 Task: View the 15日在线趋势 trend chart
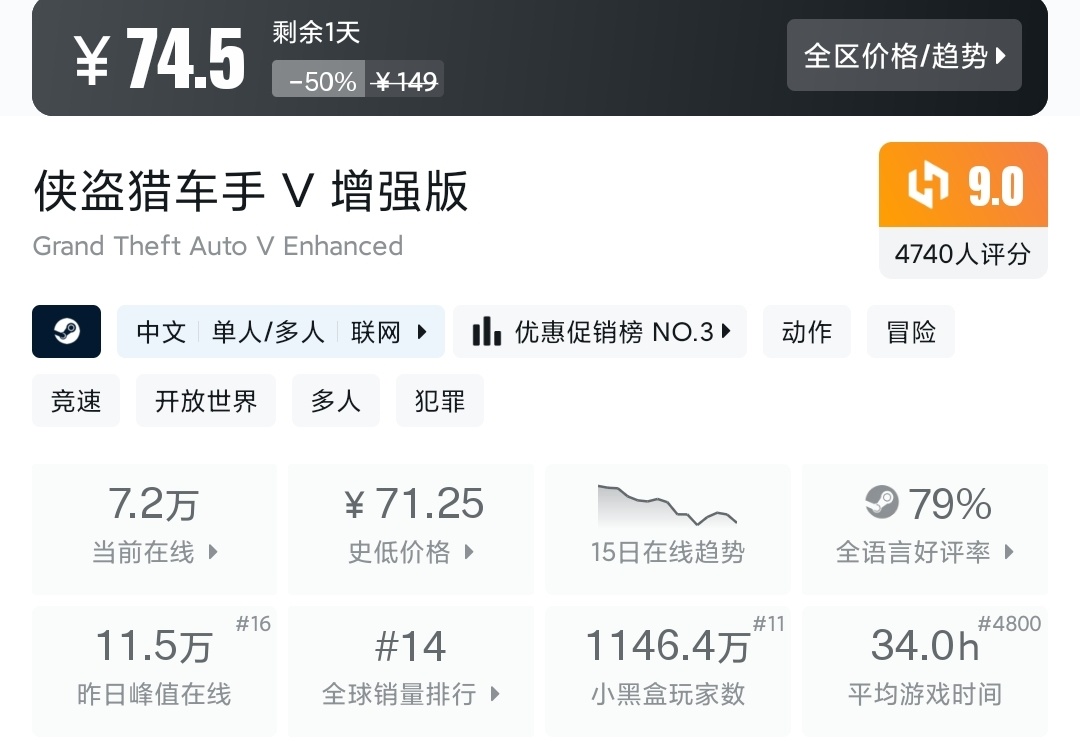[x=667, y=529]
